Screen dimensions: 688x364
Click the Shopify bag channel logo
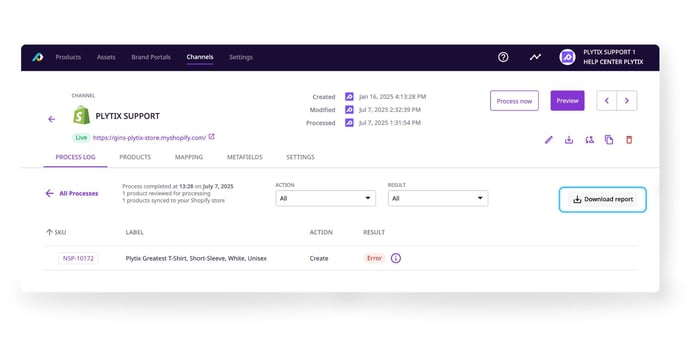[x=81, y=115]
